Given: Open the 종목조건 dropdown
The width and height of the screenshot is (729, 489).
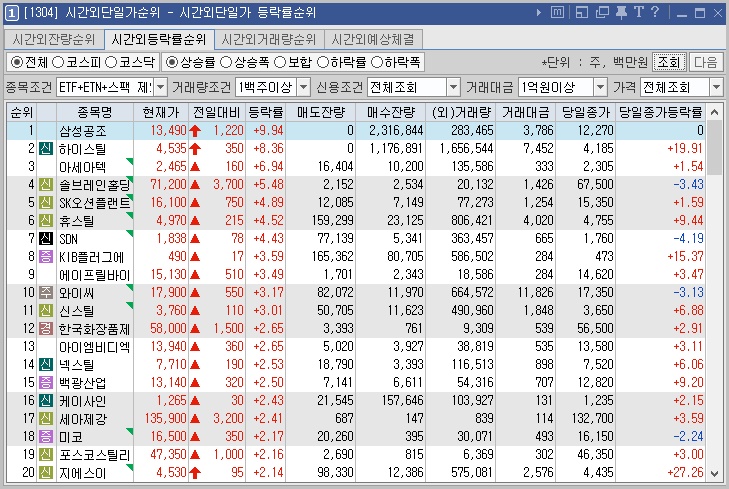Looking at the screenshot, I should [x=161, y=87].
